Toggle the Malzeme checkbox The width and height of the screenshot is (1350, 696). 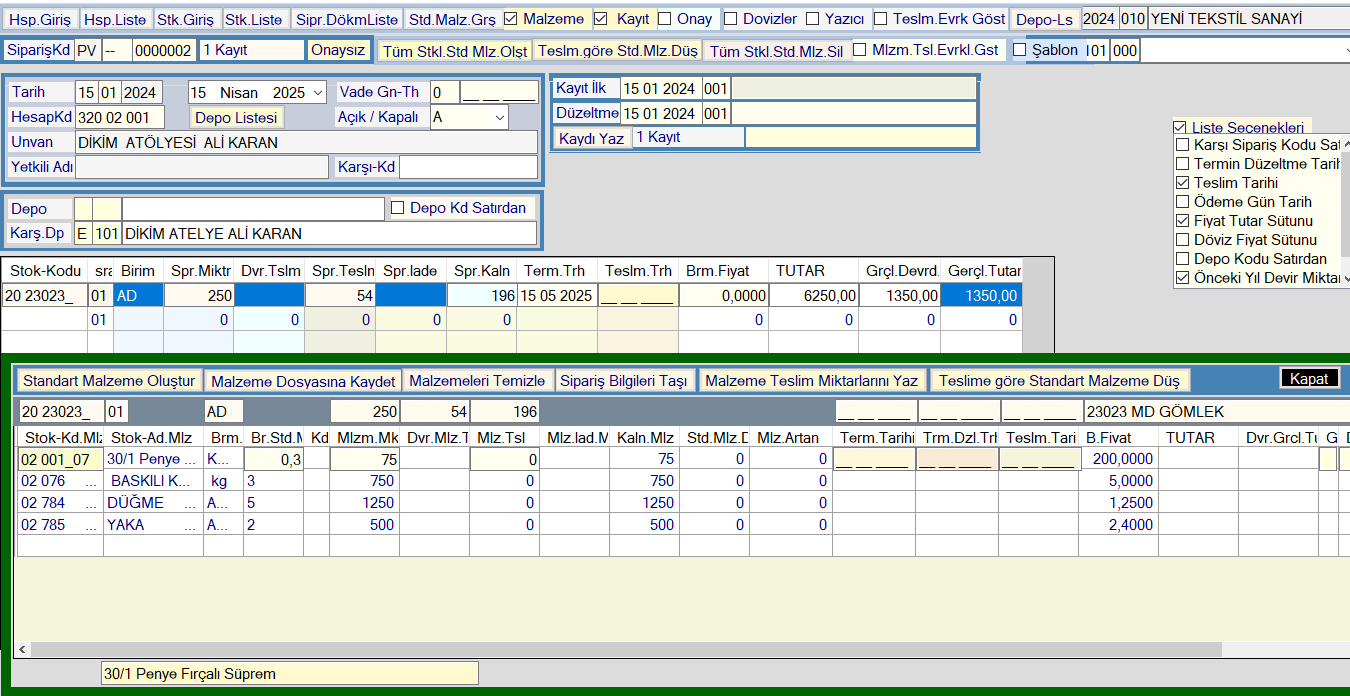point(511,18)
